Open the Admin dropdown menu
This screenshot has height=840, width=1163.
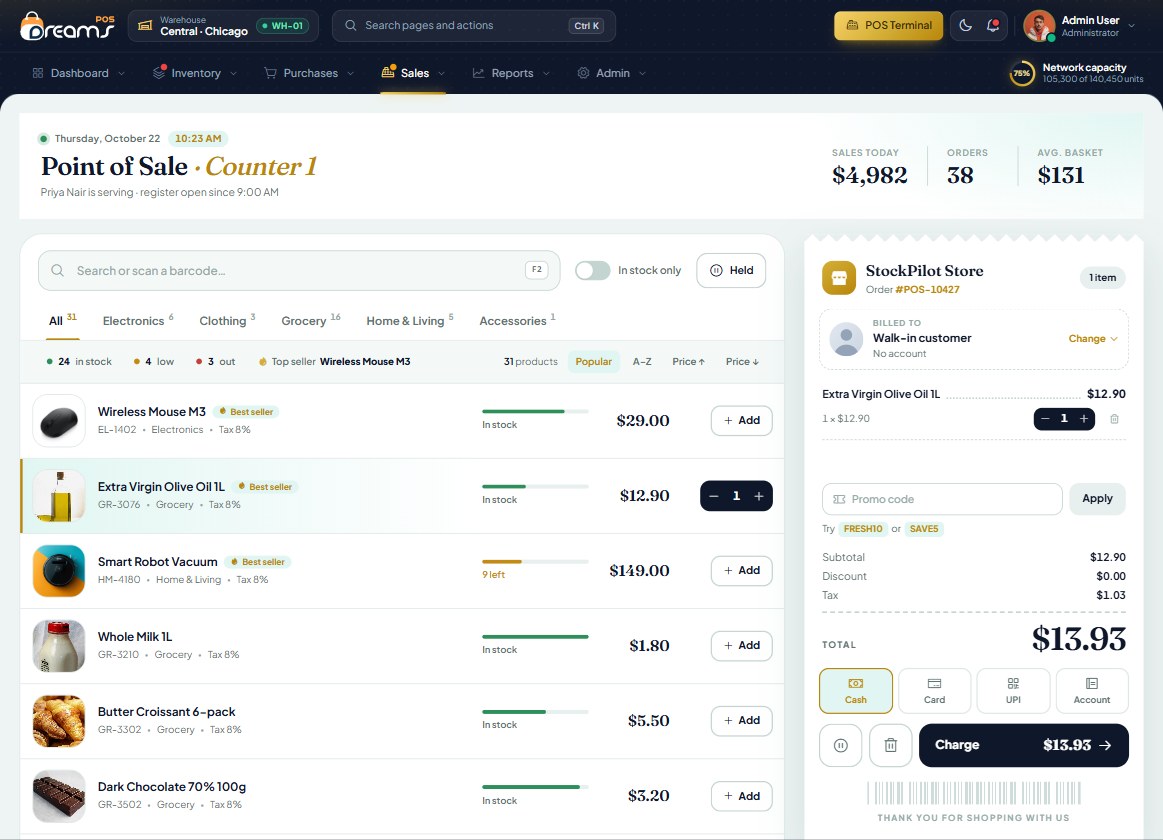(612, 73)
